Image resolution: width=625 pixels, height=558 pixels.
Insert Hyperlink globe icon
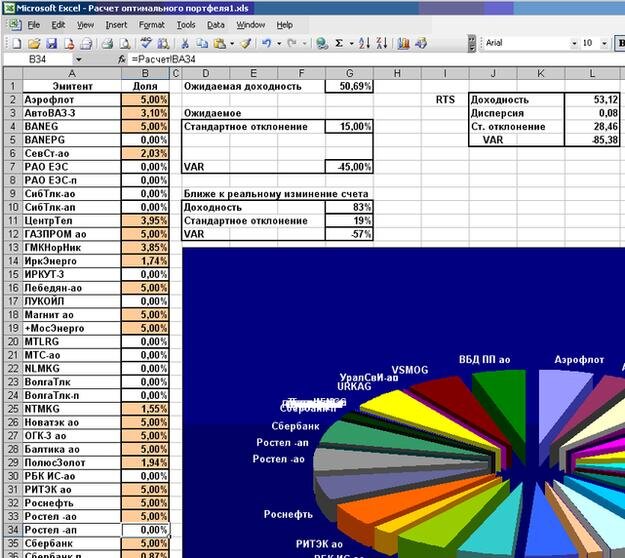322,43
